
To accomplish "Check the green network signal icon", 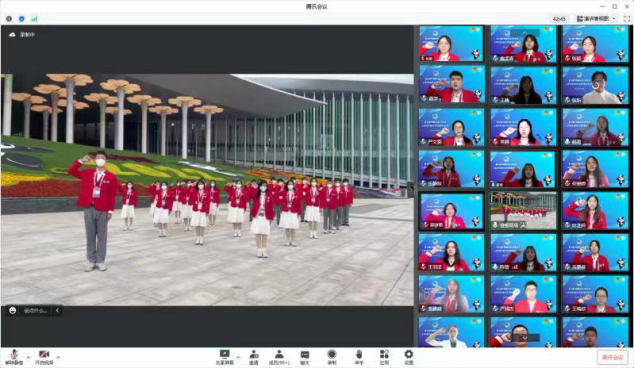I will point(34,19).
